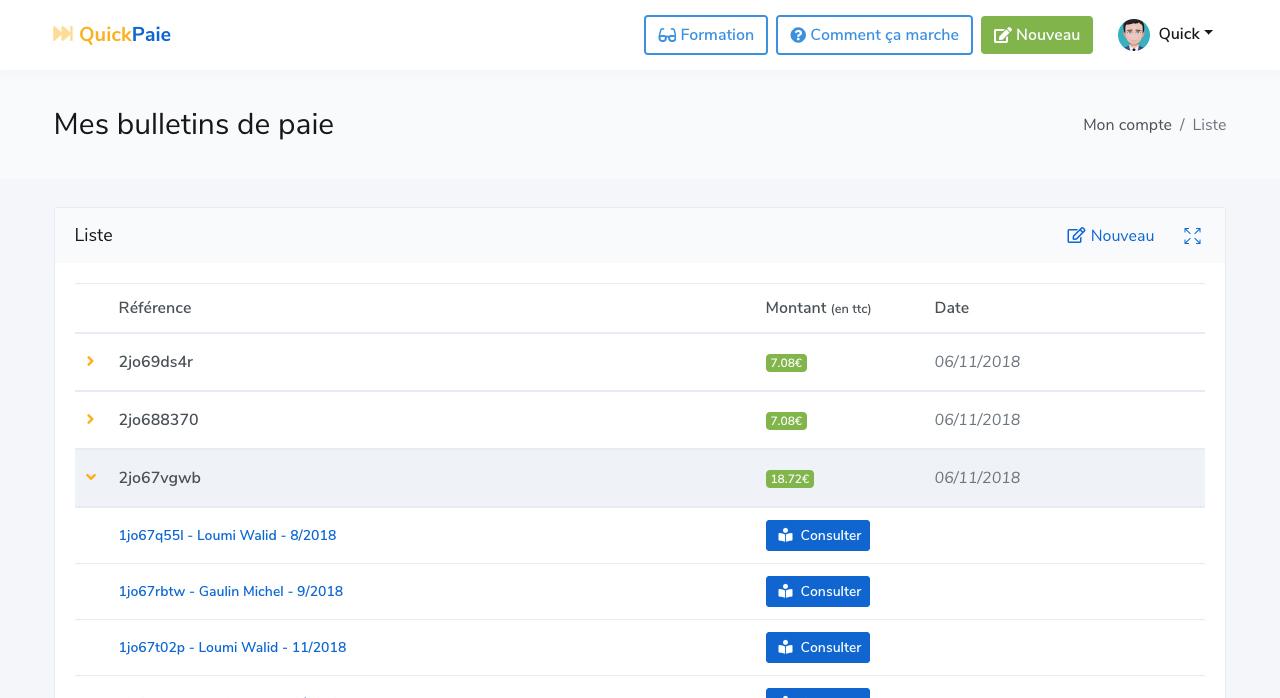Collapse row 2jo67vgwb
This screenshot has width=1280, height=698.
point(91,477)
